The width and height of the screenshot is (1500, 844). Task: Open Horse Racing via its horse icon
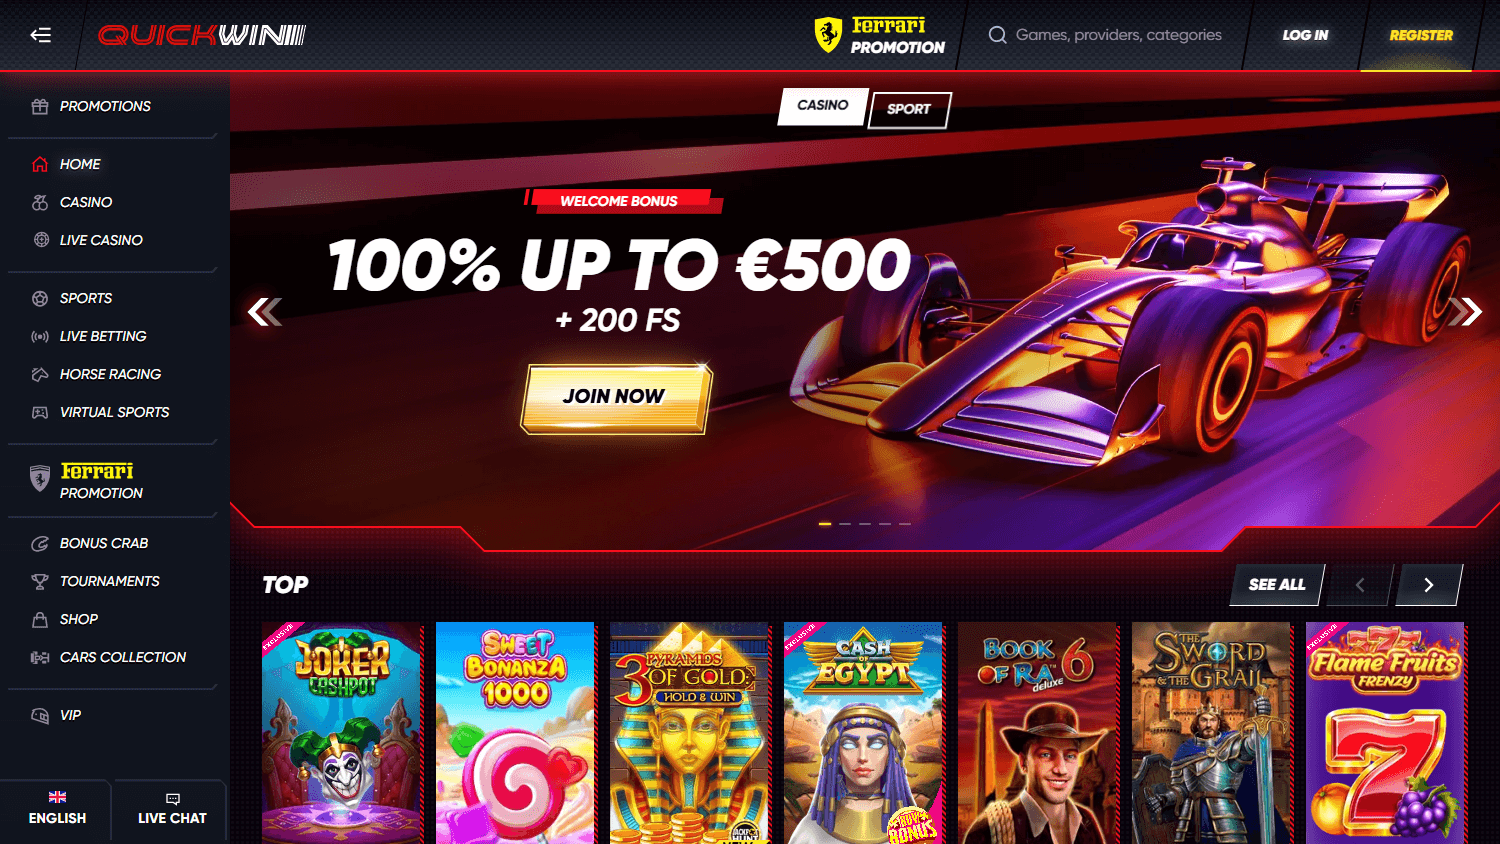[40, 374]
